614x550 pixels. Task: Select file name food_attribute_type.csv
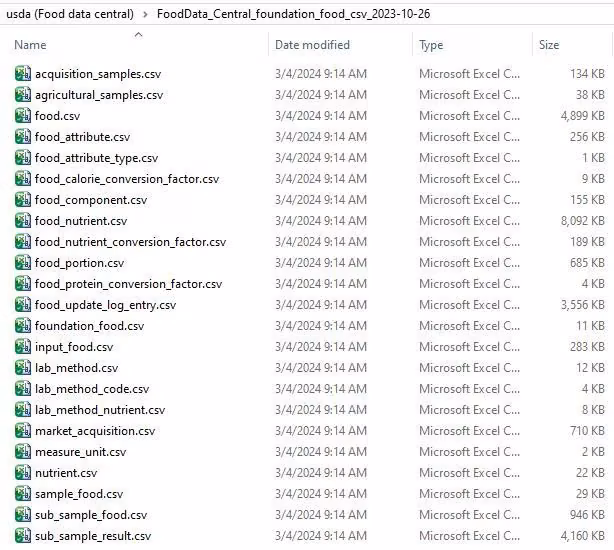[x=96, y=158]
